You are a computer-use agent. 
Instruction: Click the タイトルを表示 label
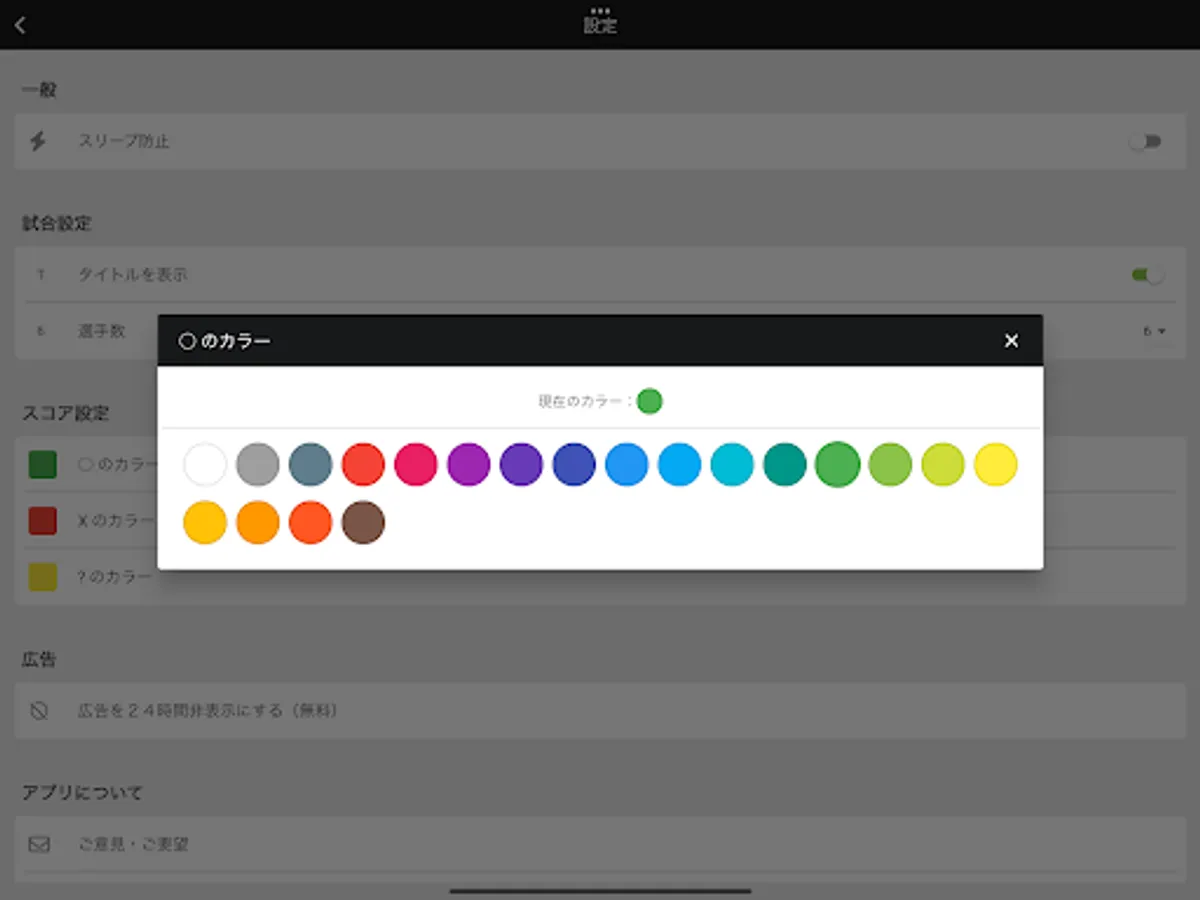click(x=133, y=274)
